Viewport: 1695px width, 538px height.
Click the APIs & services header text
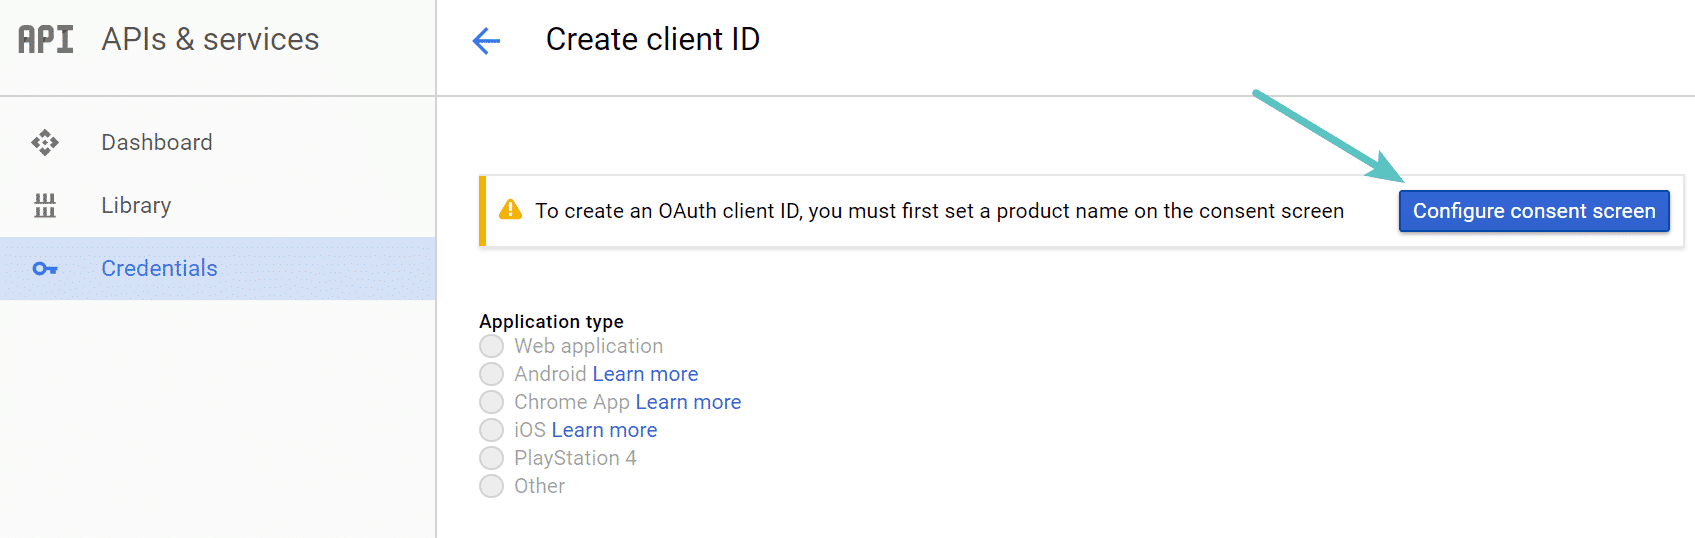pos(210,39)
